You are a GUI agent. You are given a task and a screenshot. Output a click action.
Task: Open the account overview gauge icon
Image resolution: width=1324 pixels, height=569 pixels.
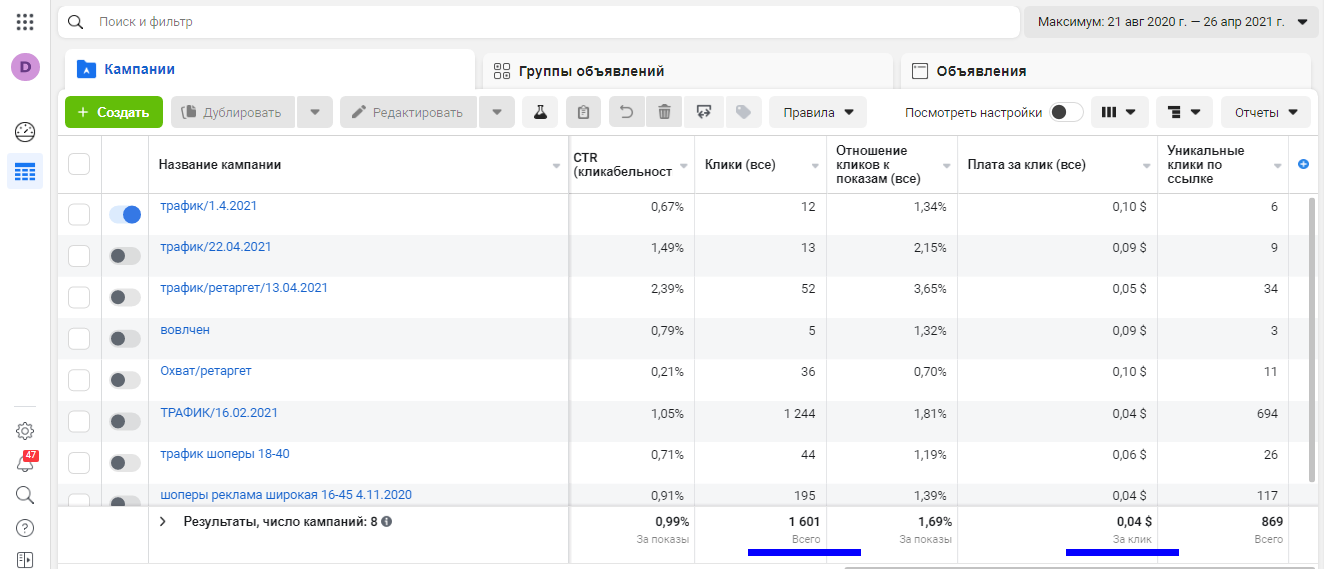25,132
